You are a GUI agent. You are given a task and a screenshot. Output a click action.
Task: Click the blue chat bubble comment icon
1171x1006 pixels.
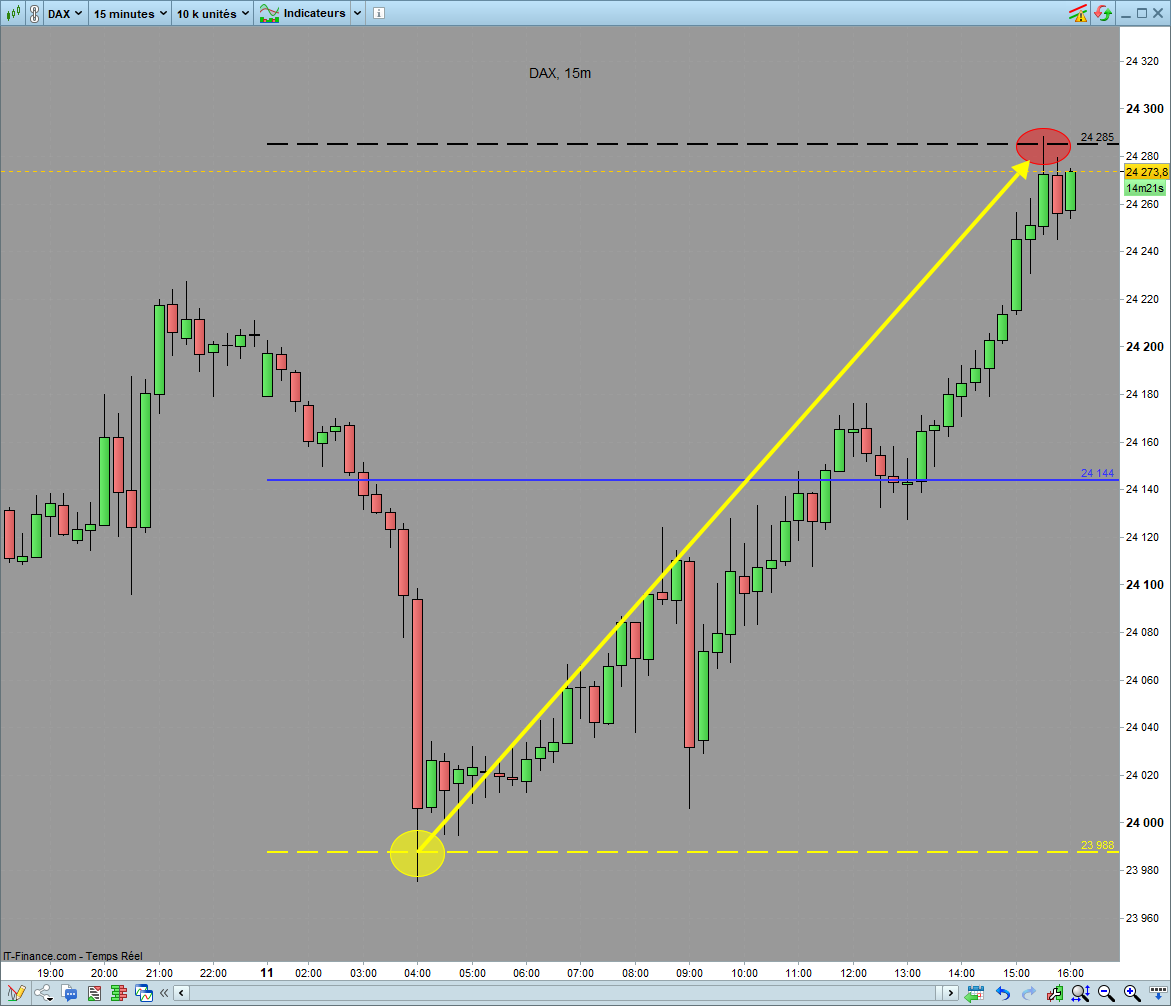(69, 993)
